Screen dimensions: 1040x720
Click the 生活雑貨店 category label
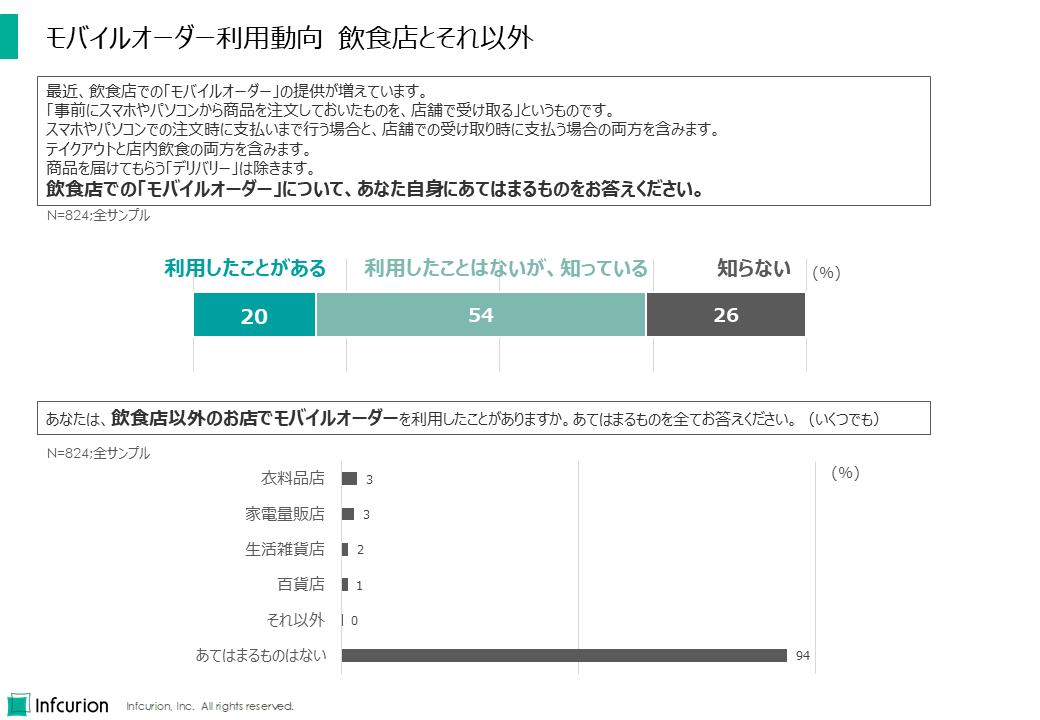285,549
